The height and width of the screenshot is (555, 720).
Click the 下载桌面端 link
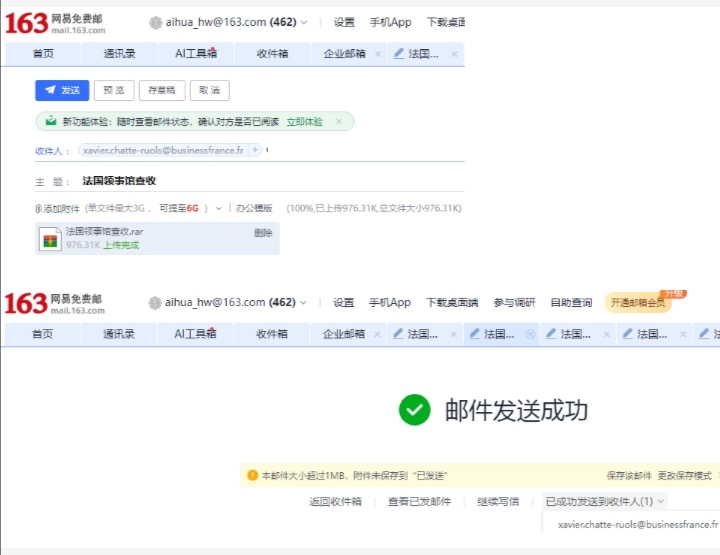[452, 303]
